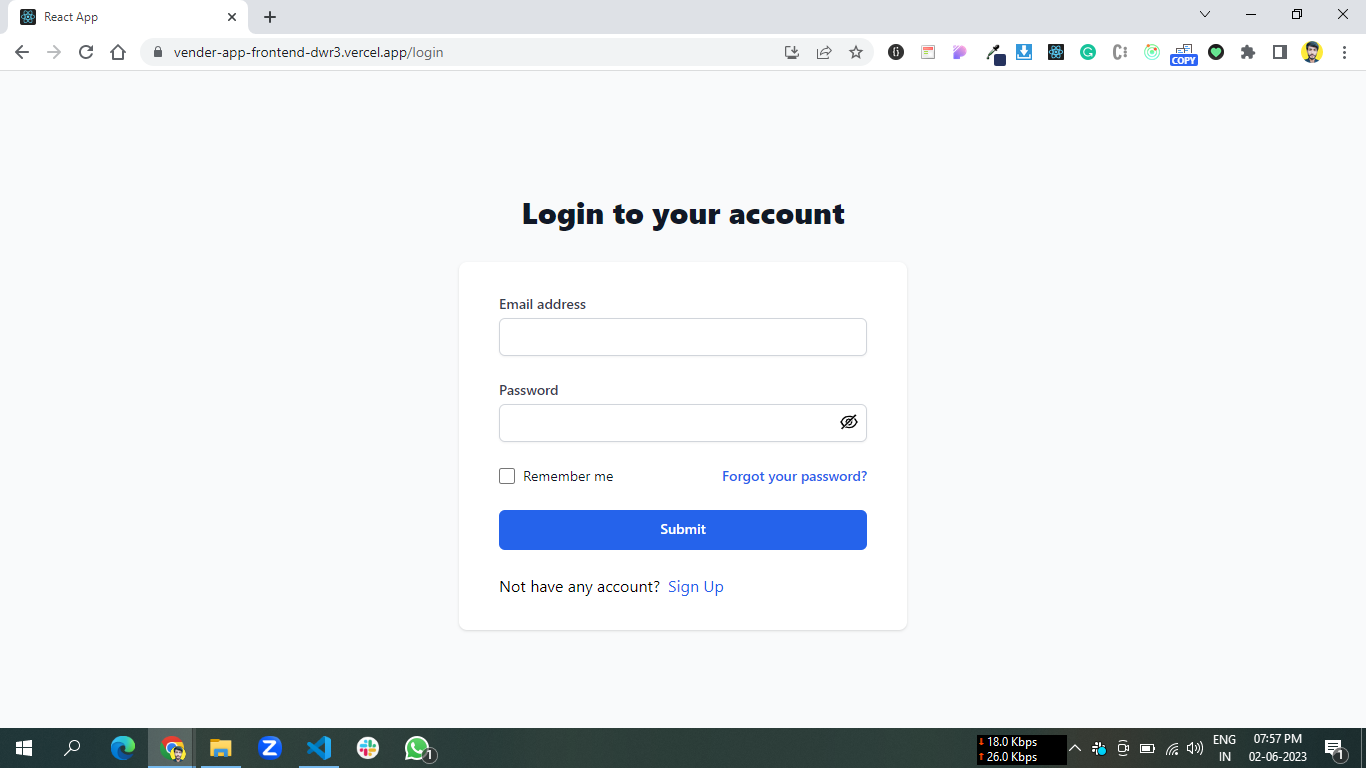Open the Extensions puzzle icon
The image size is (1366, 768).
click(1248, 52)
